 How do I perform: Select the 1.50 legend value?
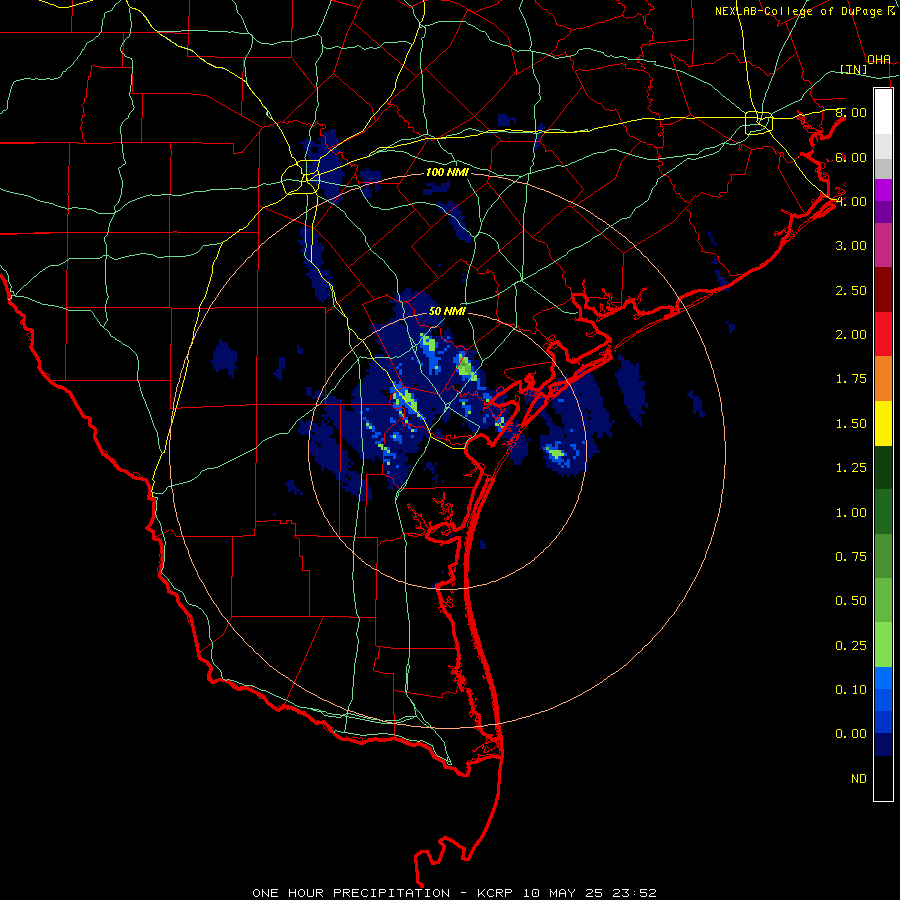click(851, 424)
